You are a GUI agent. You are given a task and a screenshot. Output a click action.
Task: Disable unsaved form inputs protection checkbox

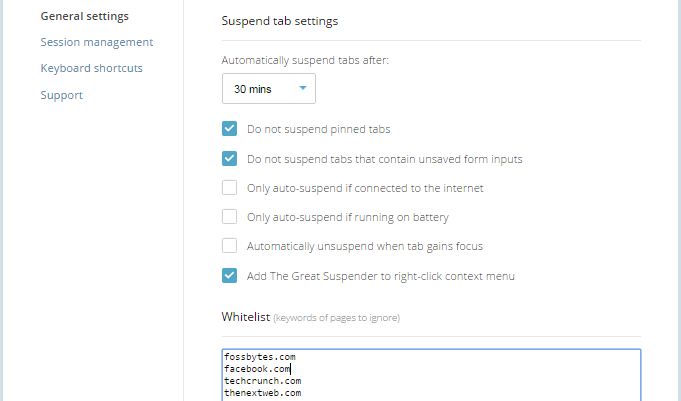coord(230,158)
